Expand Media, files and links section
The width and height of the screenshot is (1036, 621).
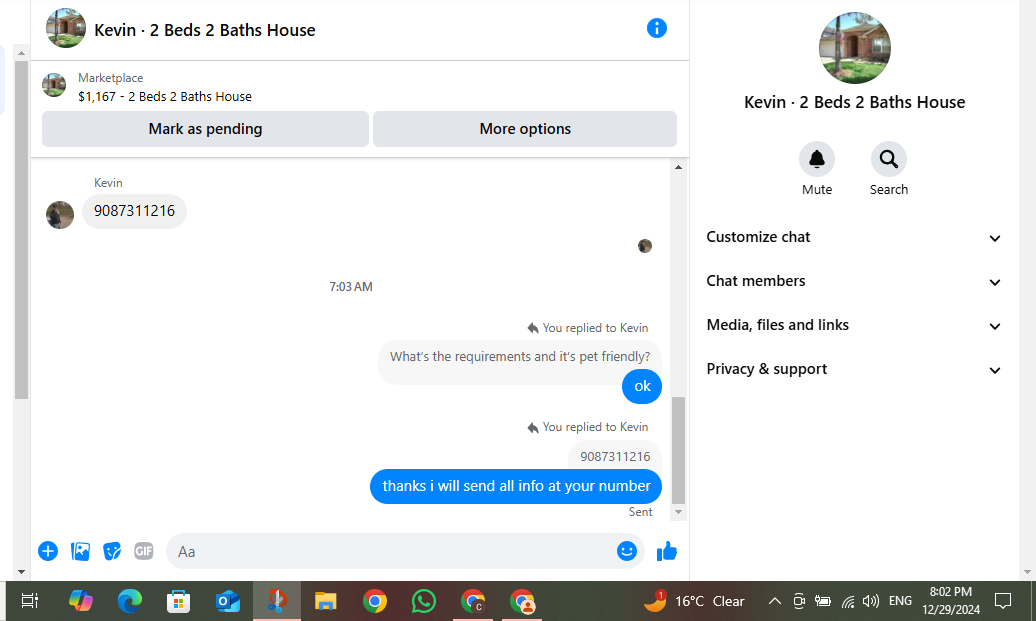pos(854,325)
